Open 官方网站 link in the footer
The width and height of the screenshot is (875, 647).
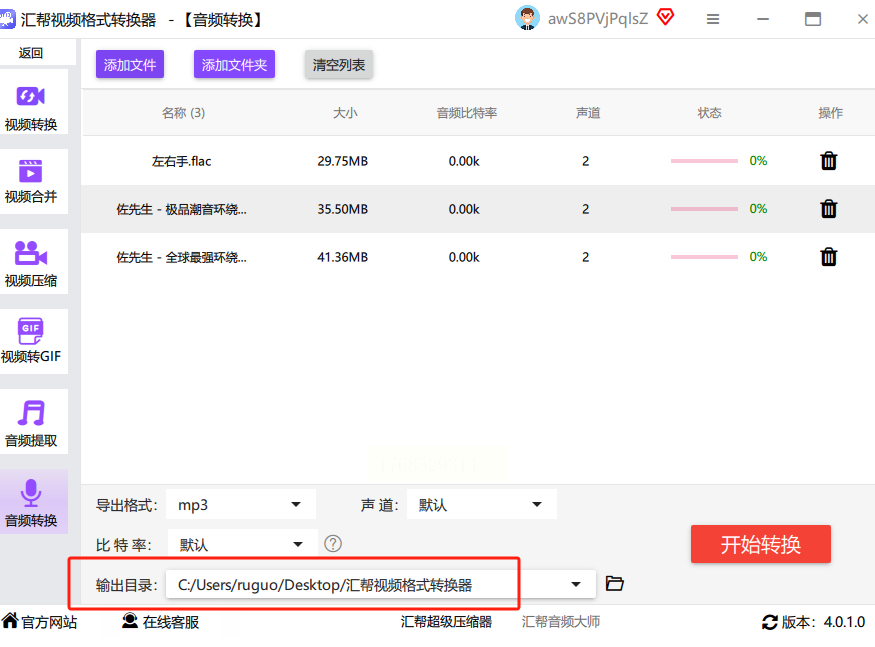[x=40, y=622]
